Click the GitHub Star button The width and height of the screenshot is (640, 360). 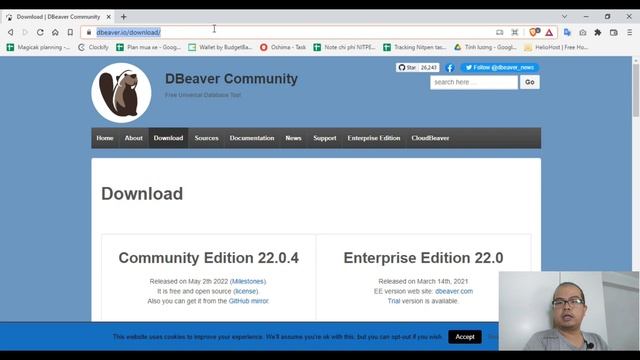(407, 68)
